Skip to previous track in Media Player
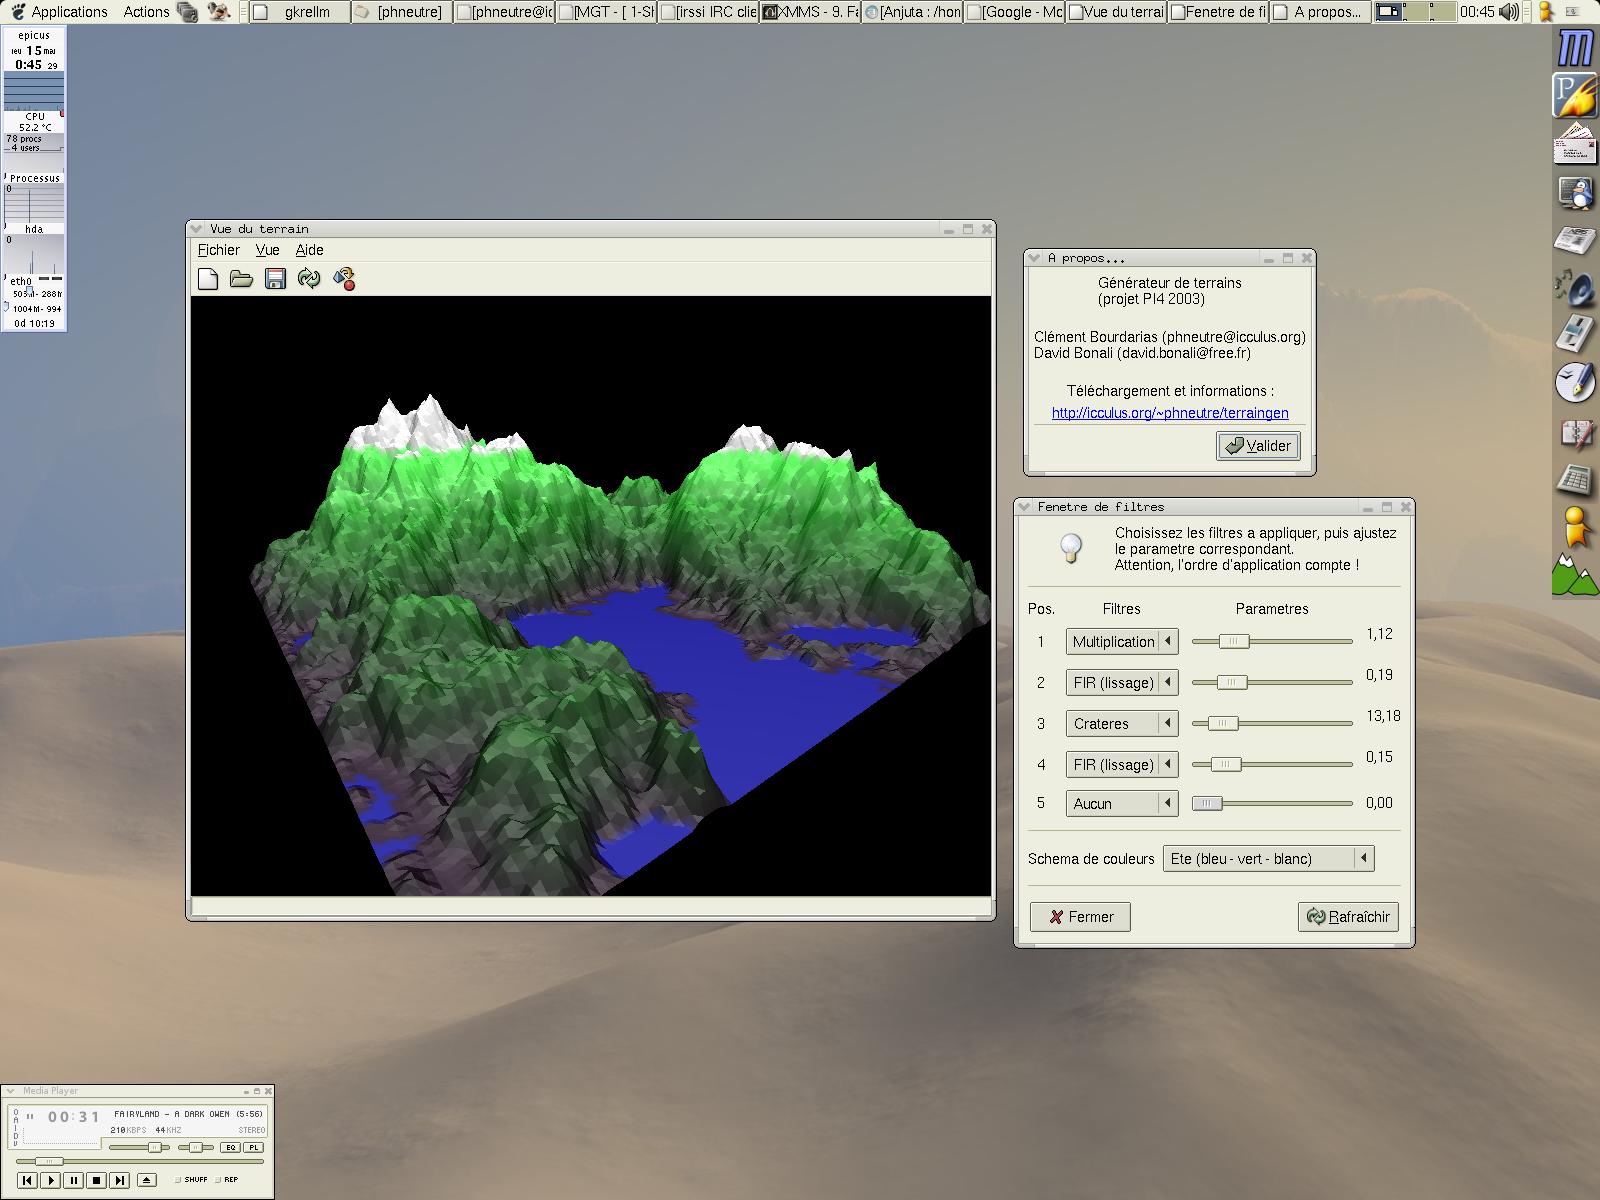This screenshot has height=1200, width=1600. (27, 1180)
